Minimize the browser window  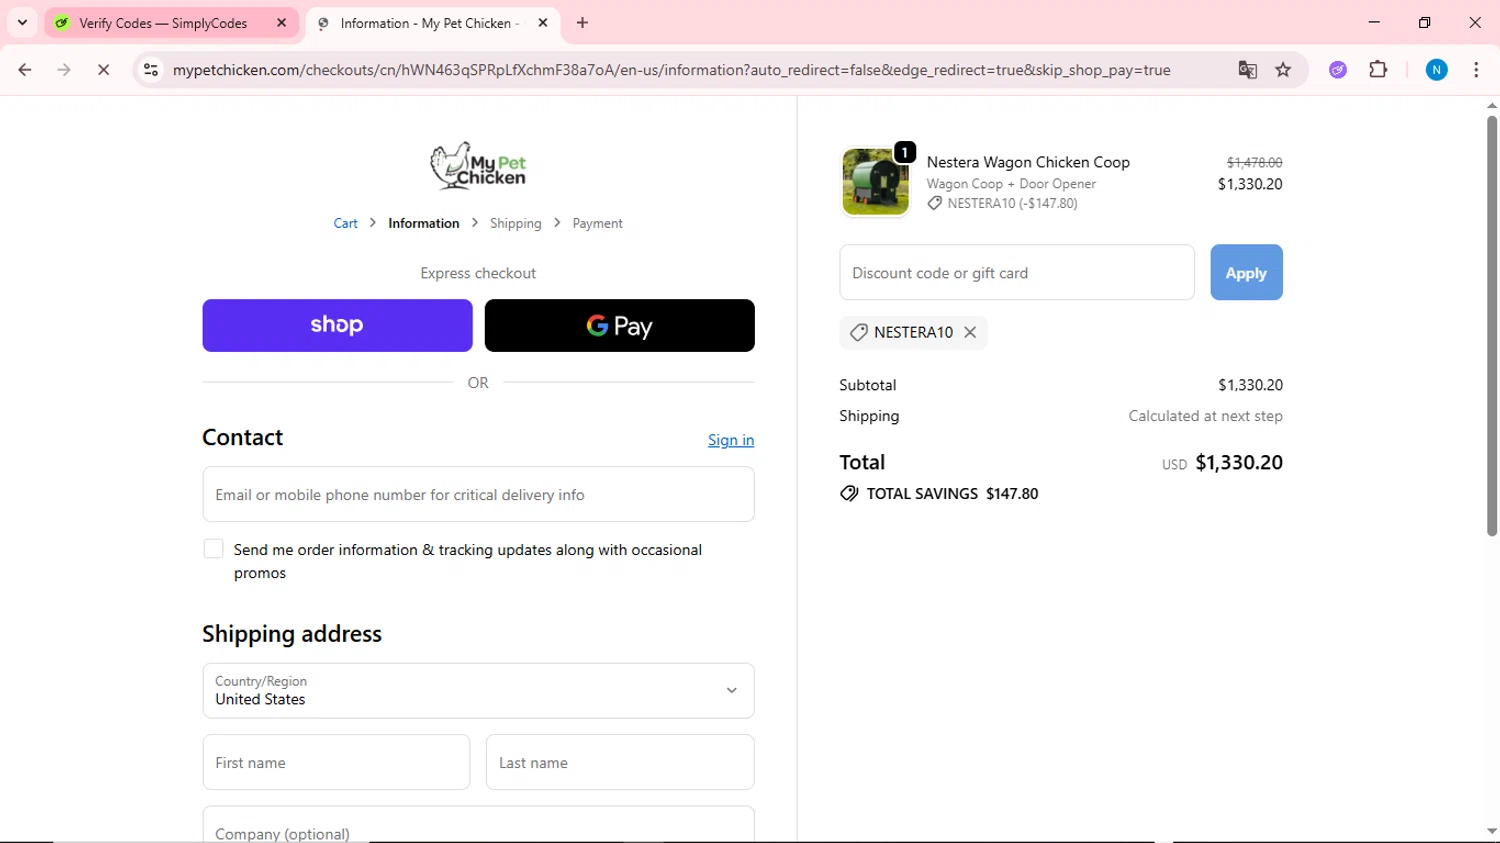pos(1374,22)
